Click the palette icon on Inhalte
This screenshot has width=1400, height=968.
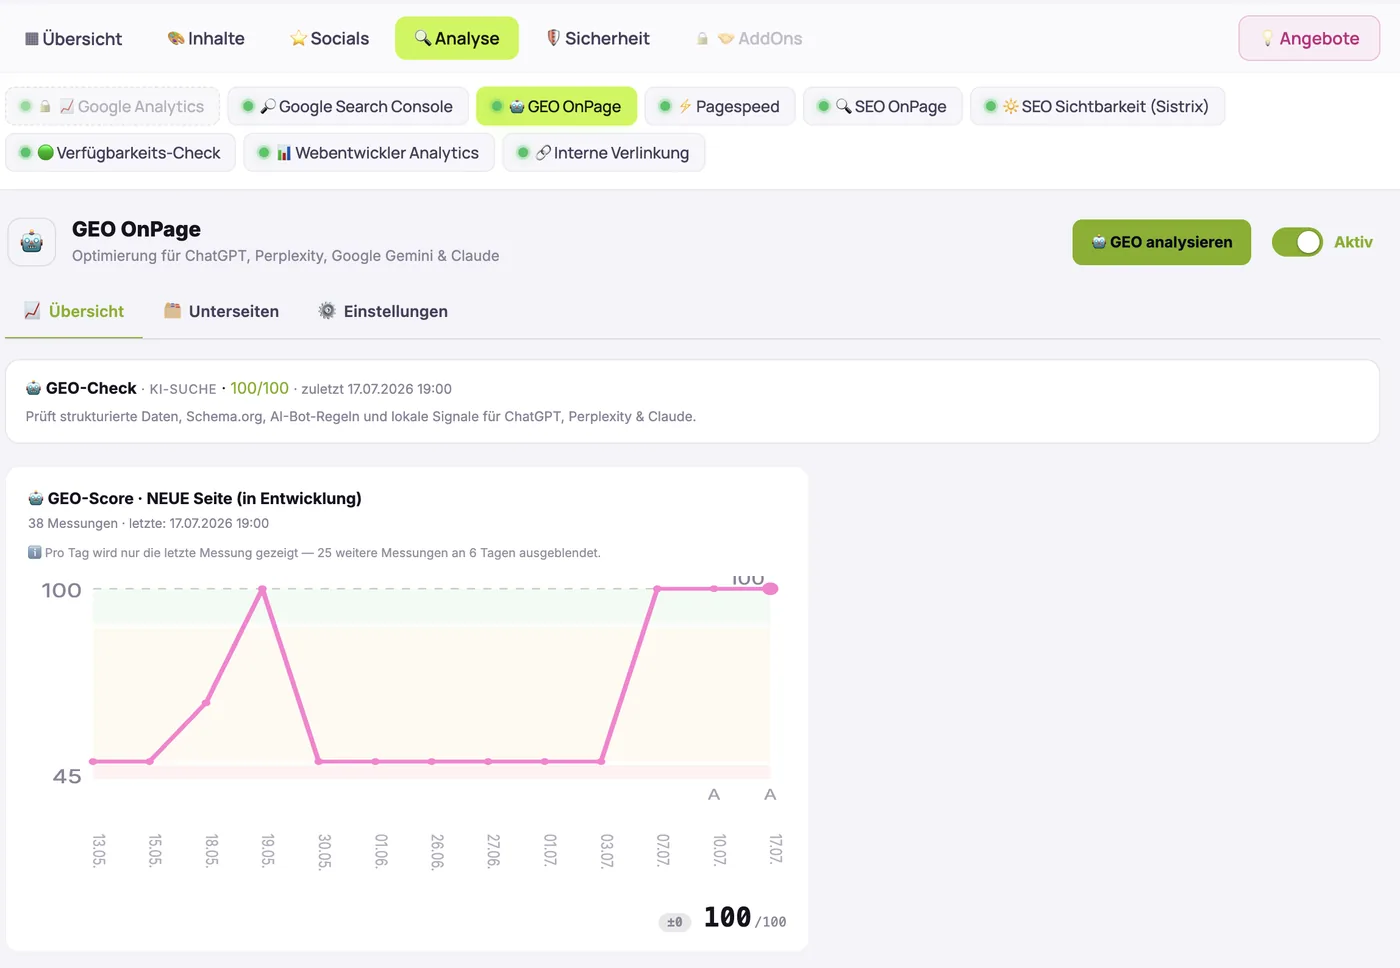point(176,38)
